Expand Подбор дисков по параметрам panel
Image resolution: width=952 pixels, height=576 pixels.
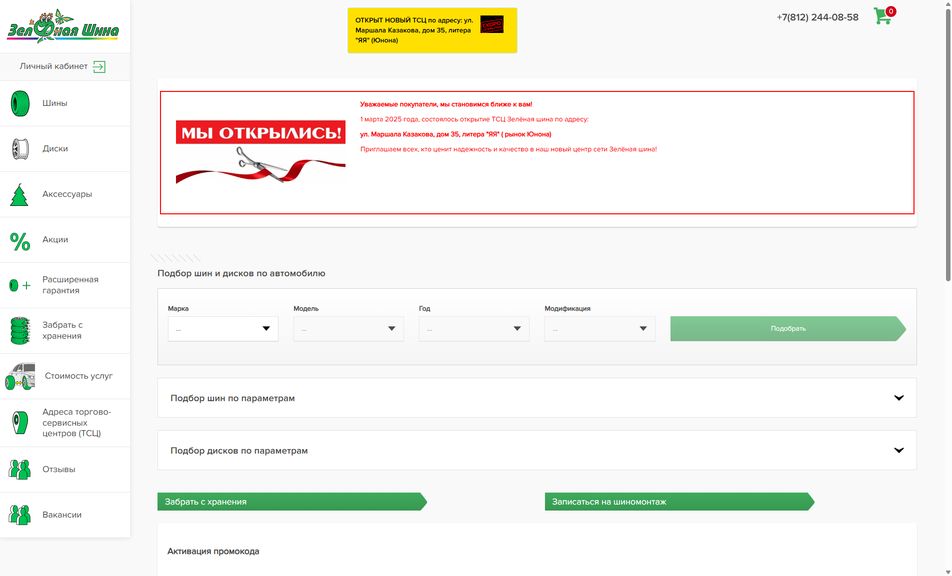click(537, 450)
